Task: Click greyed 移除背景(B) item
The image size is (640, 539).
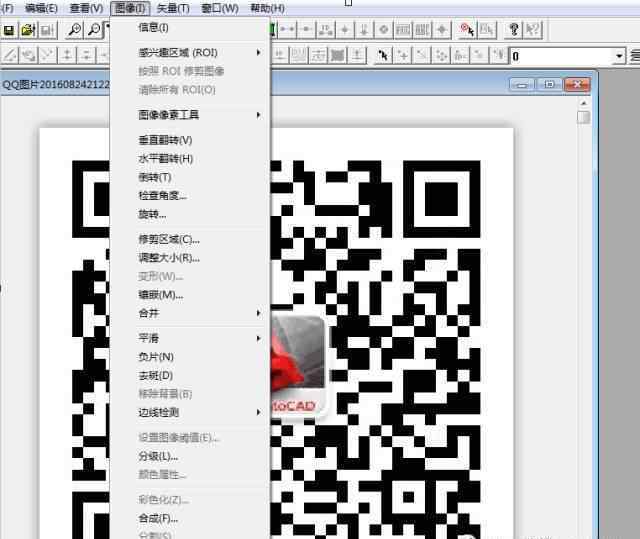Action: tap(189, 394)
